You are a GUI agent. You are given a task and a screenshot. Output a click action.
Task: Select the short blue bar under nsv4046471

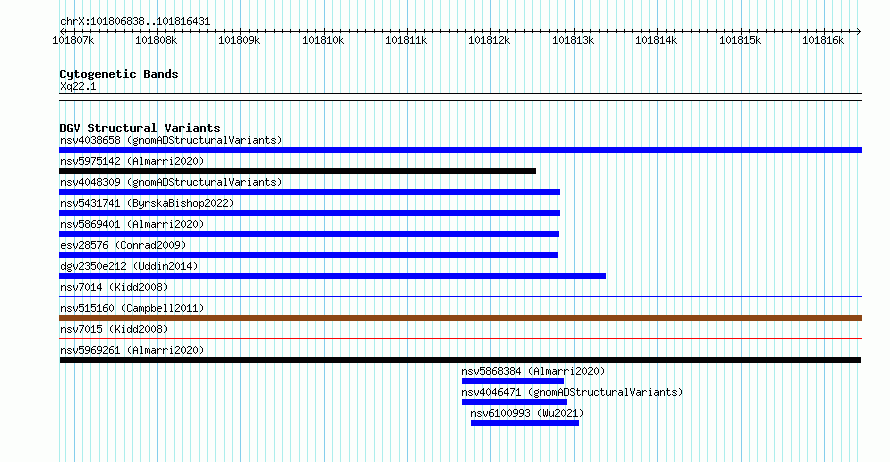(x=514, y=402)
